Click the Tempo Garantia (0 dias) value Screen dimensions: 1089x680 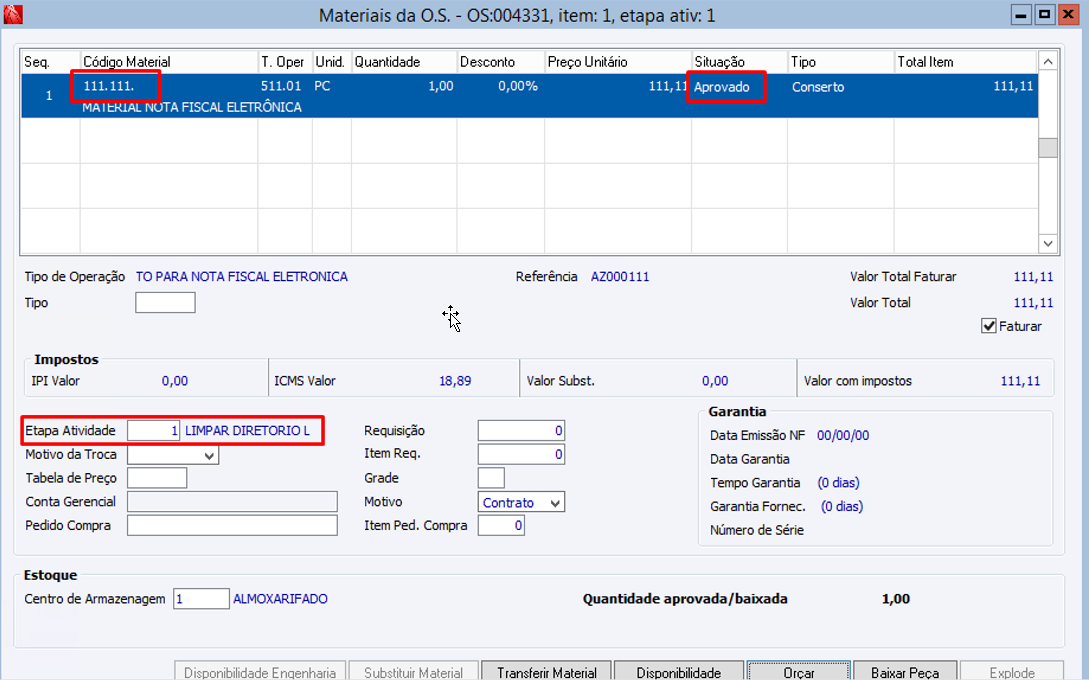click(838, 483)
